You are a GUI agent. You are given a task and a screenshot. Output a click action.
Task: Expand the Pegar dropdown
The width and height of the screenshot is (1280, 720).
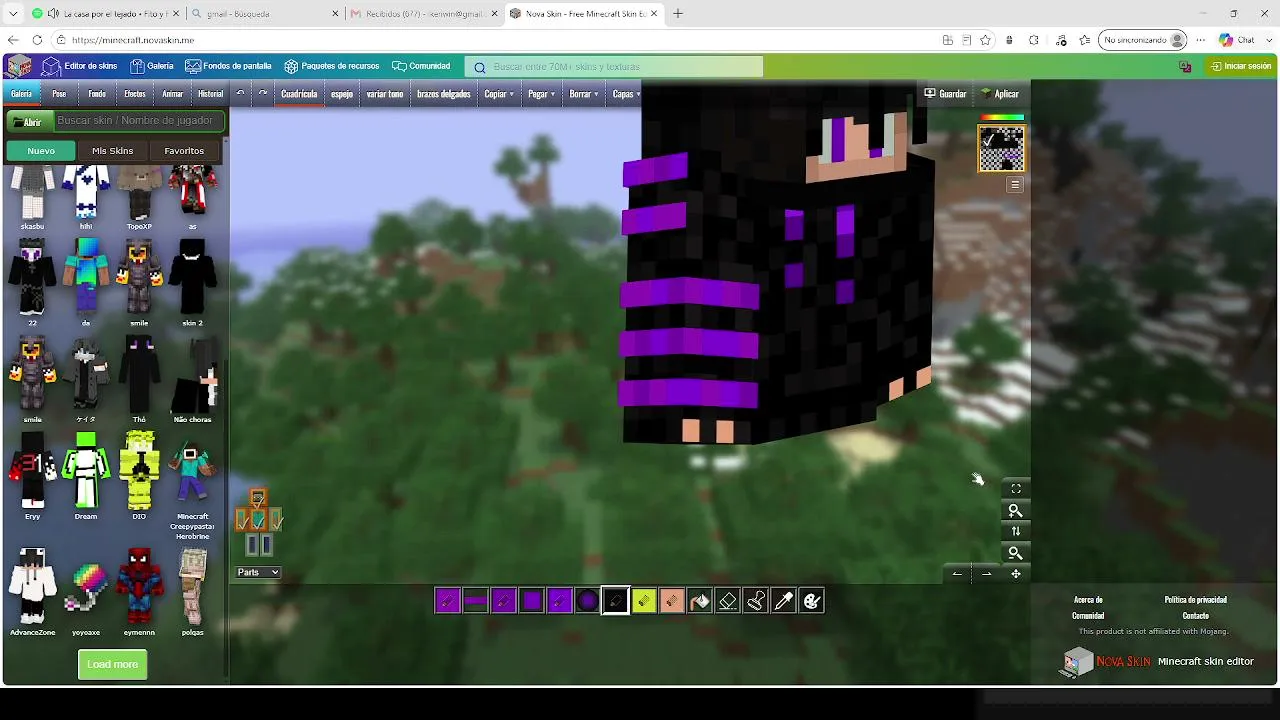point(542,94)
